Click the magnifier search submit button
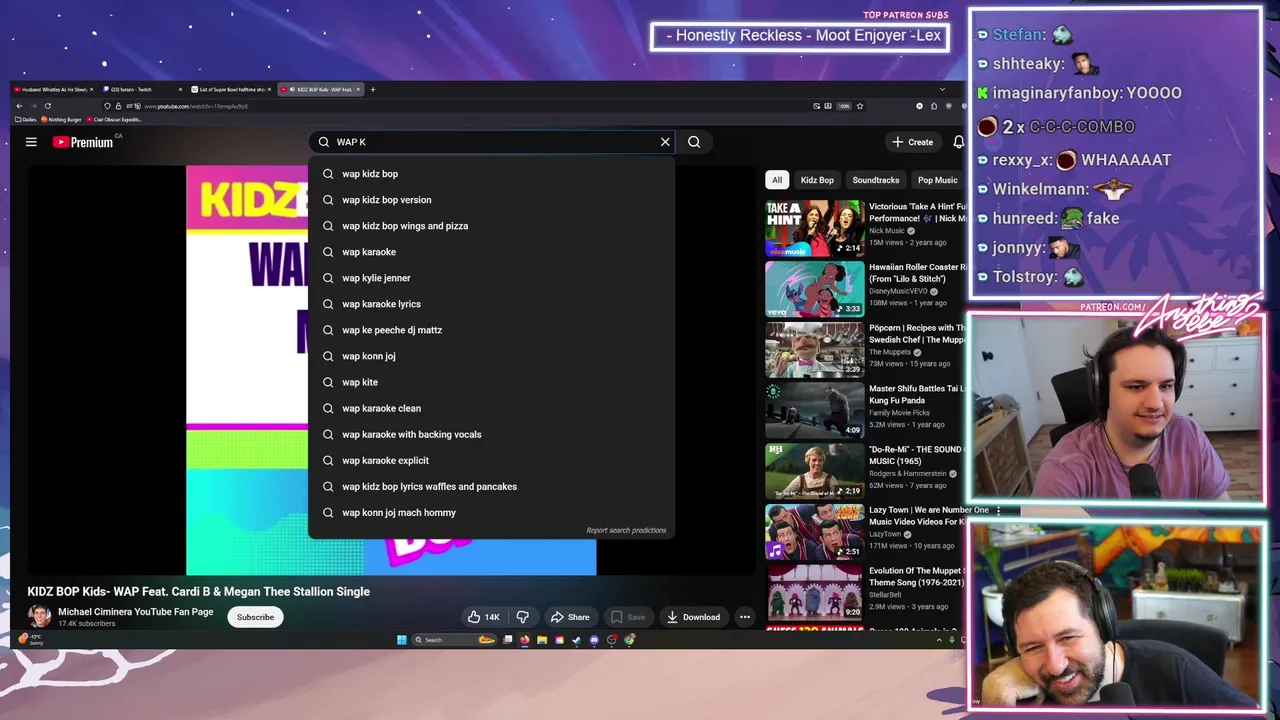 [x=694, y=142]
